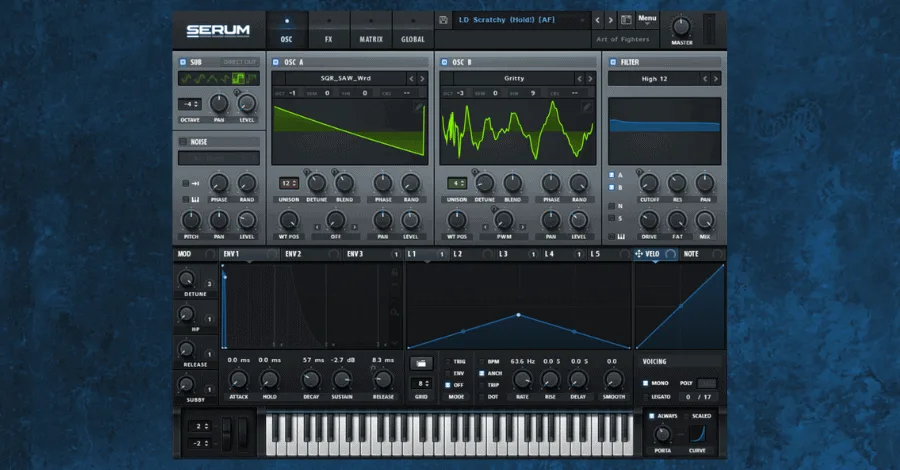Click the SUB DIRECT OUT button
Viewport: 900px width, 470px height.
pos(240,62)
